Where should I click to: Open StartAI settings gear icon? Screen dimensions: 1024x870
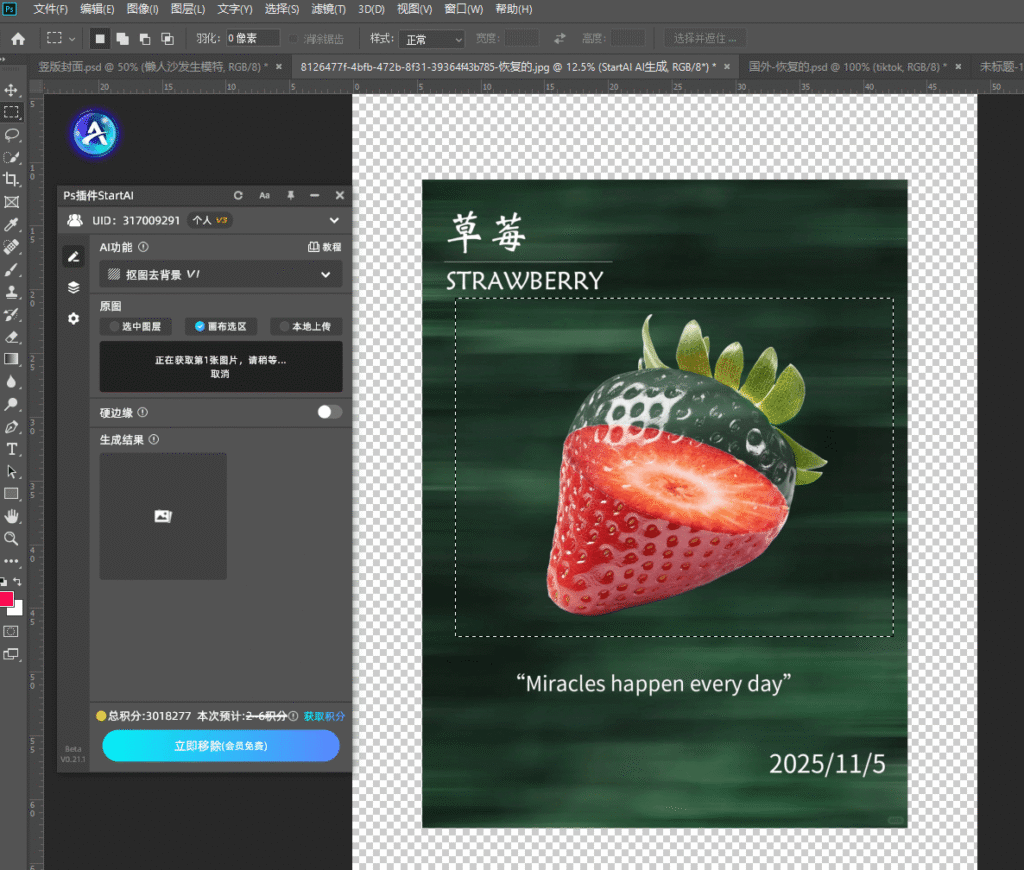coord(73,318)
